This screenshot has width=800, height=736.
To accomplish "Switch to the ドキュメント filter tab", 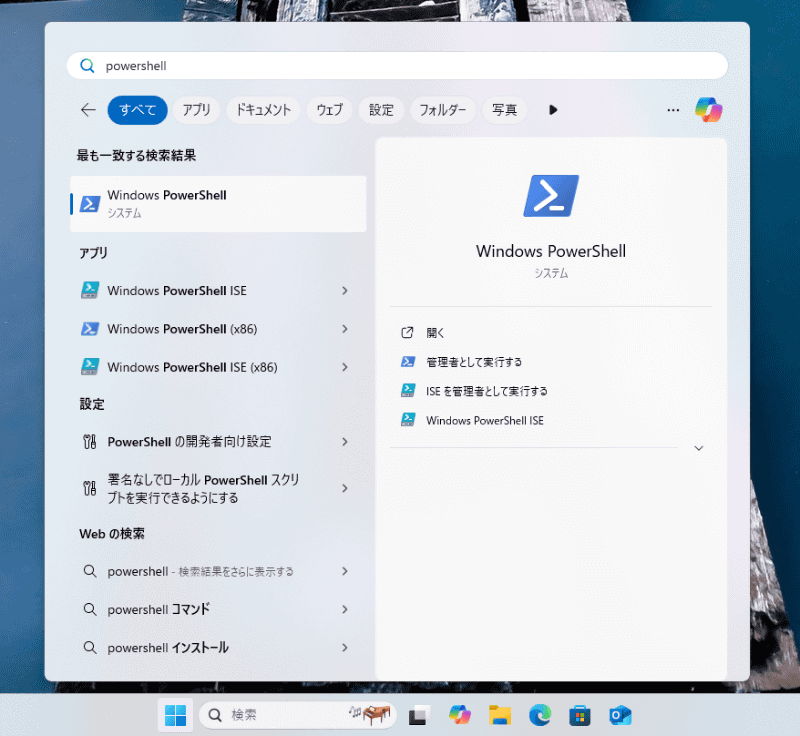I will click(263, 110).
